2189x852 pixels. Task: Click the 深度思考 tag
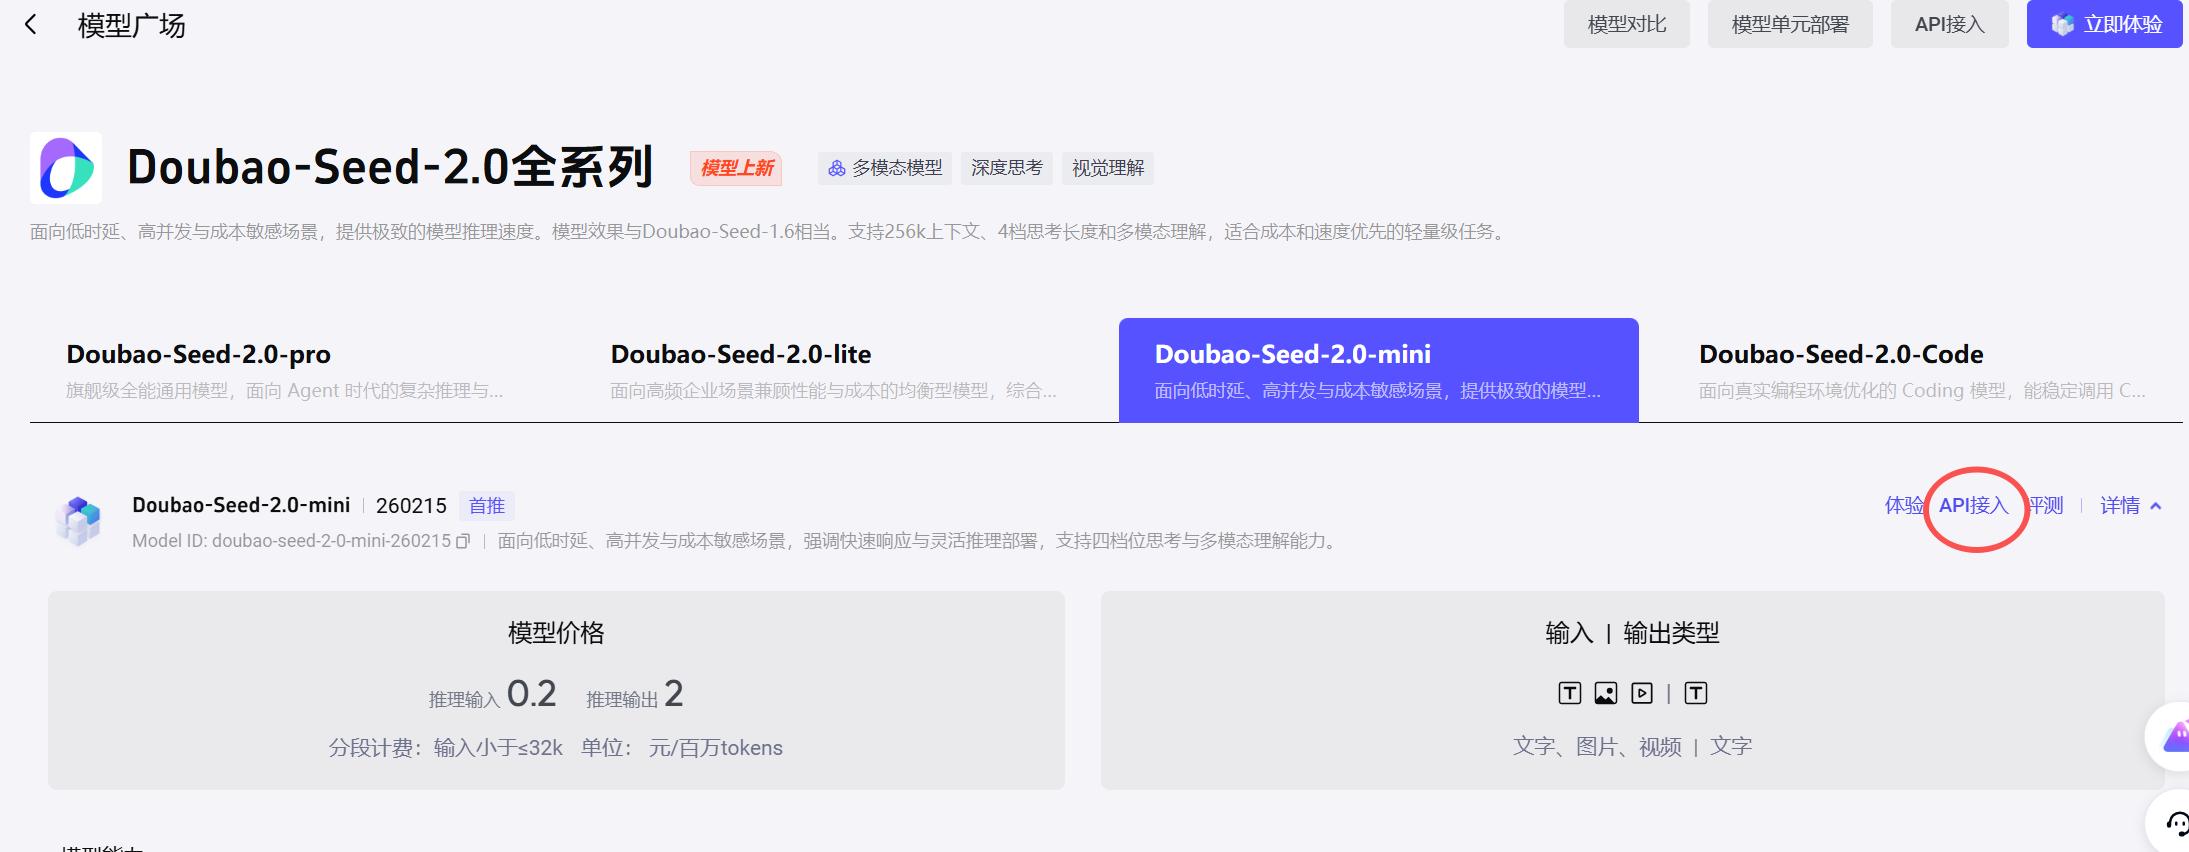[1007, 168]
